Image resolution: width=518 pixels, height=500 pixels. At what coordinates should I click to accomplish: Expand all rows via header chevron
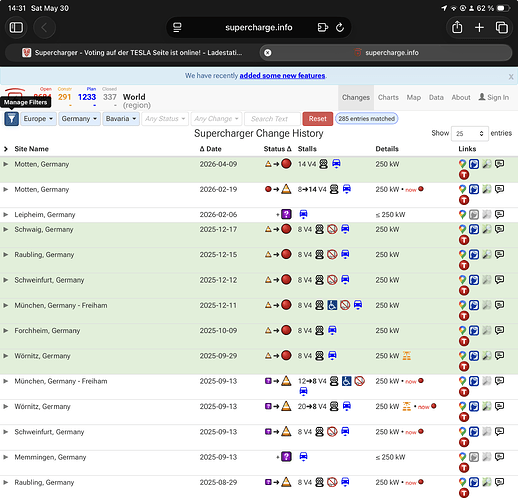click(6, 149)
